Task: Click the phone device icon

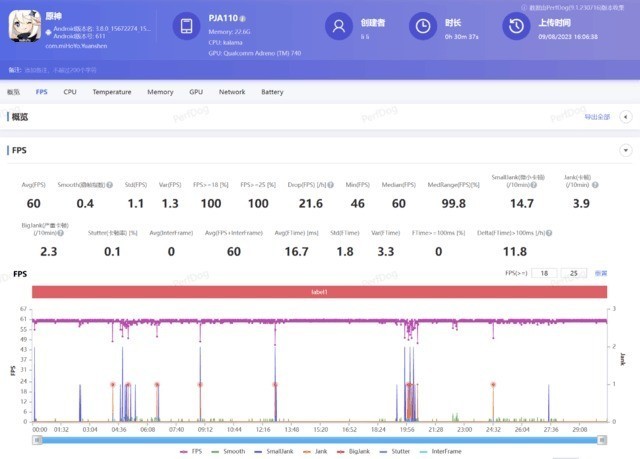Action: [187, 28]
